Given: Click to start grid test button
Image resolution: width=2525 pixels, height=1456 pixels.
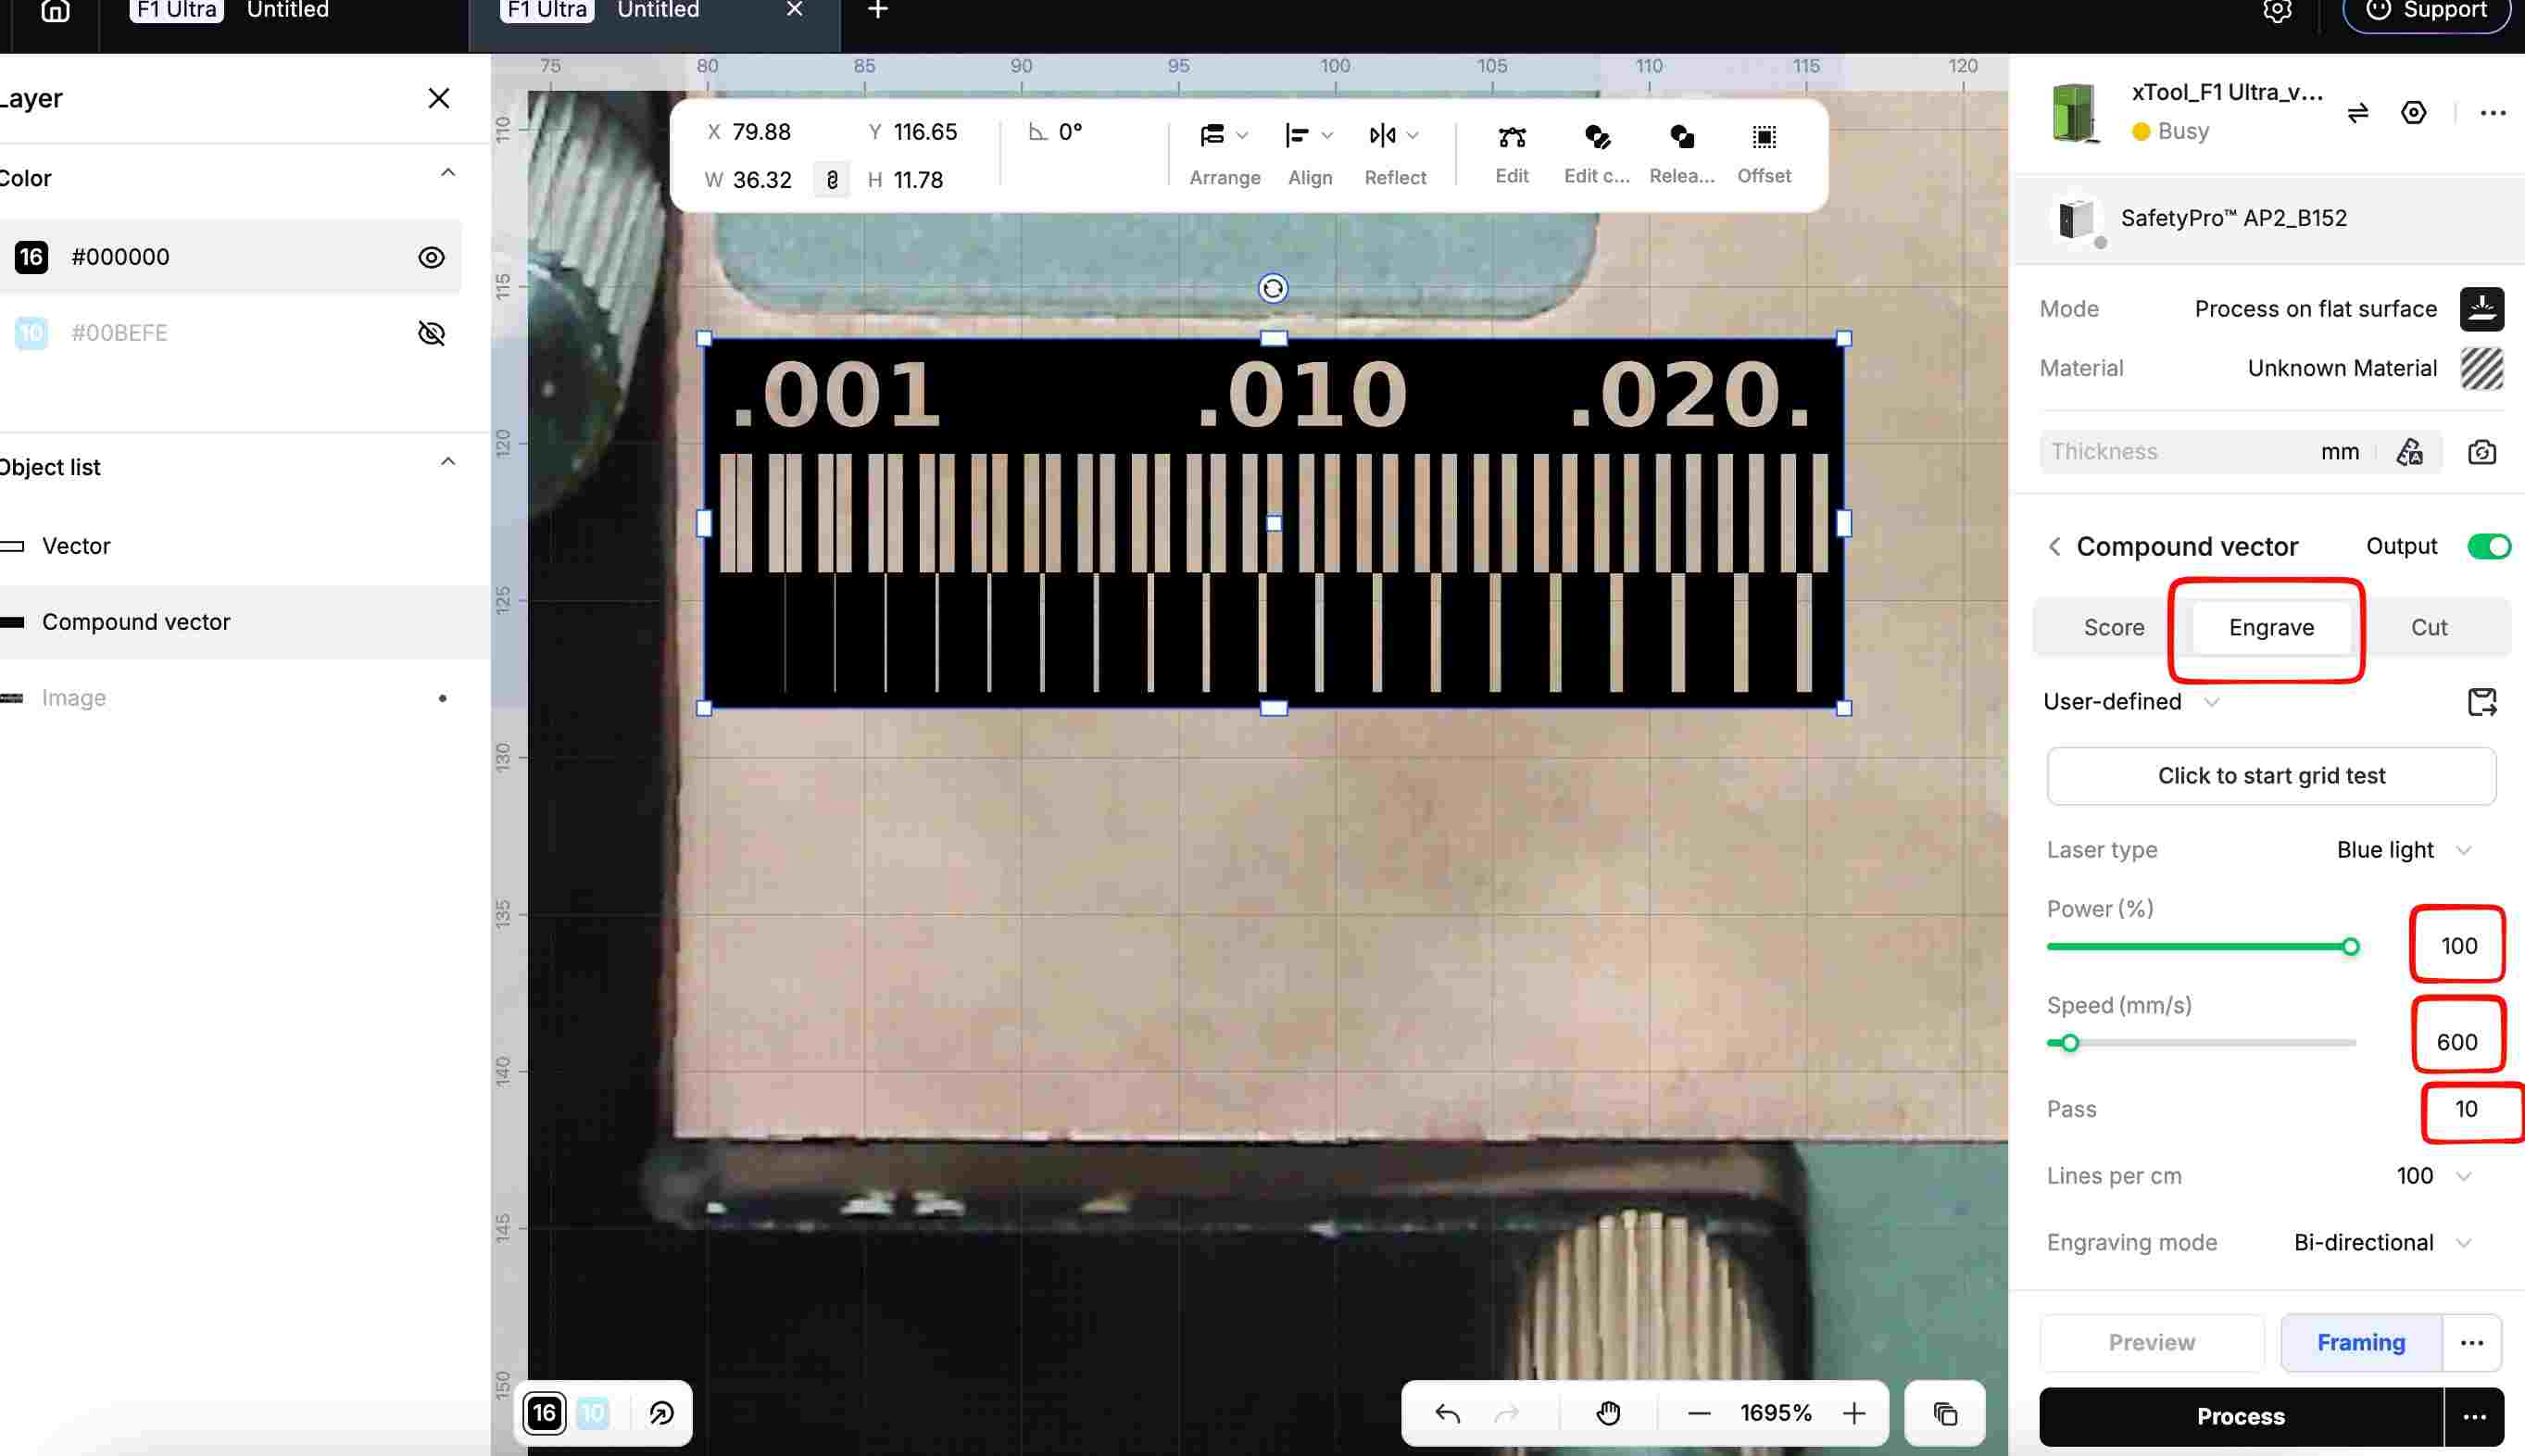Looking at the screenshot, I should click(2271, 776).
